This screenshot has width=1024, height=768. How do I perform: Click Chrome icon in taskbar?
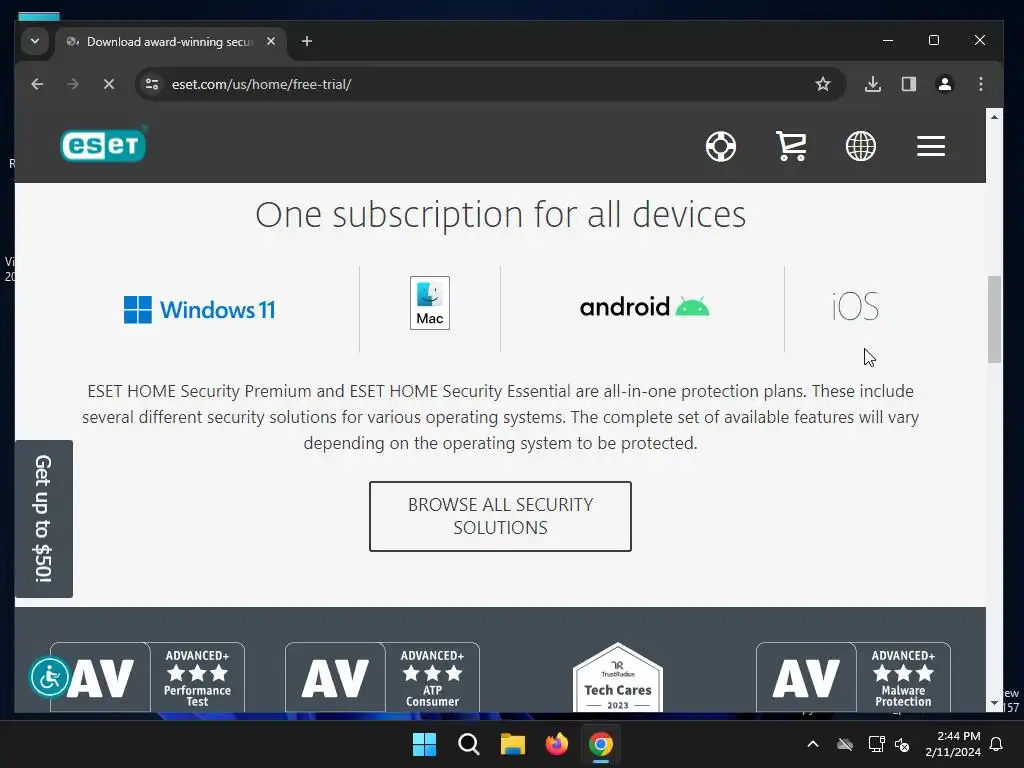pyautogui.click(x=601, y=744)
